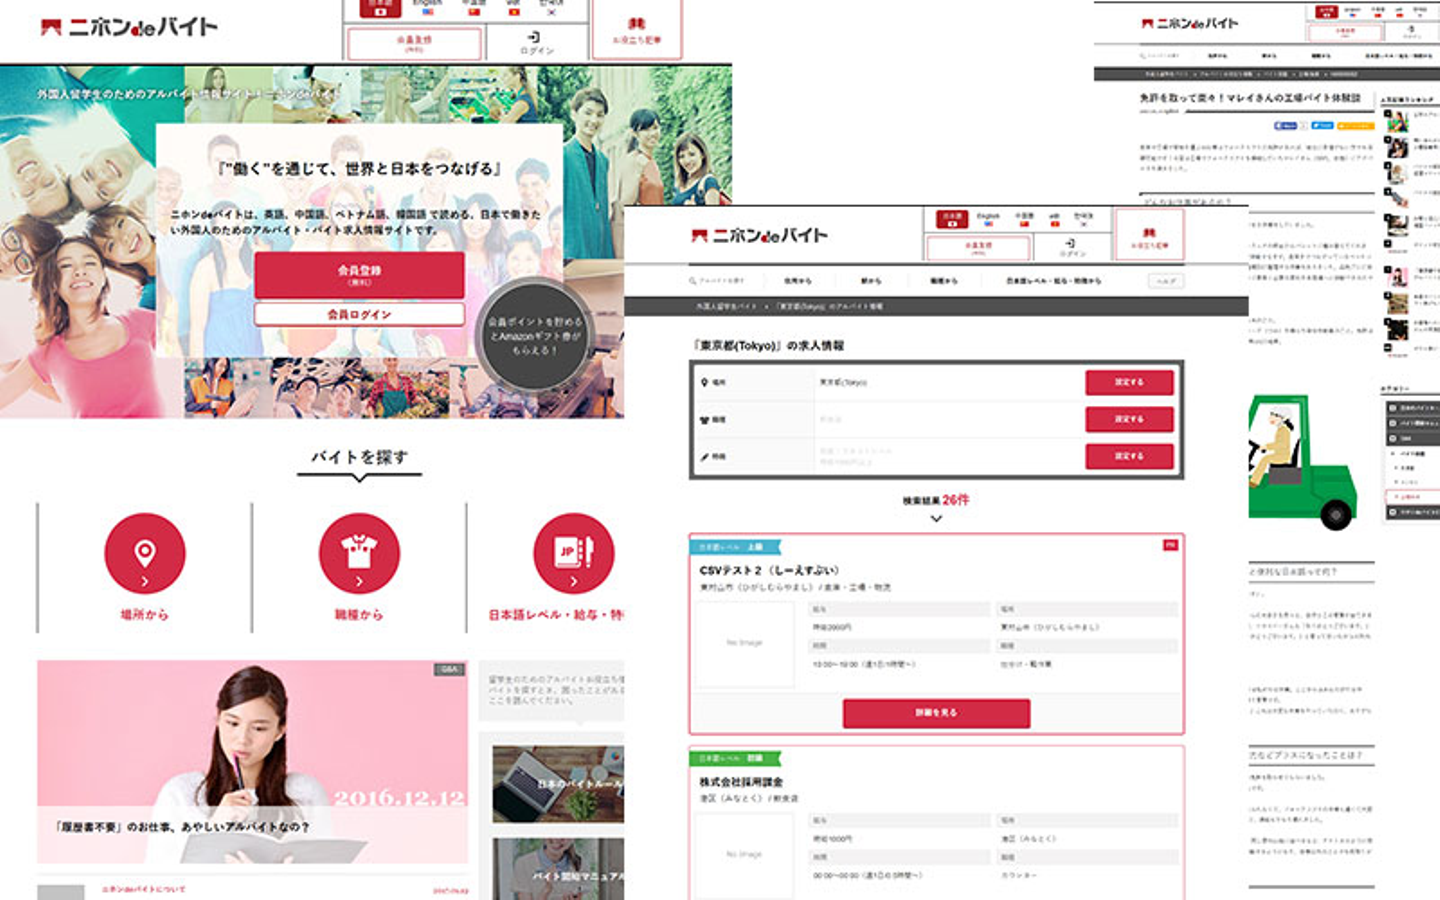Click the orange share button on article page
Screen dimensions: 1440x900
[1355, 126]
